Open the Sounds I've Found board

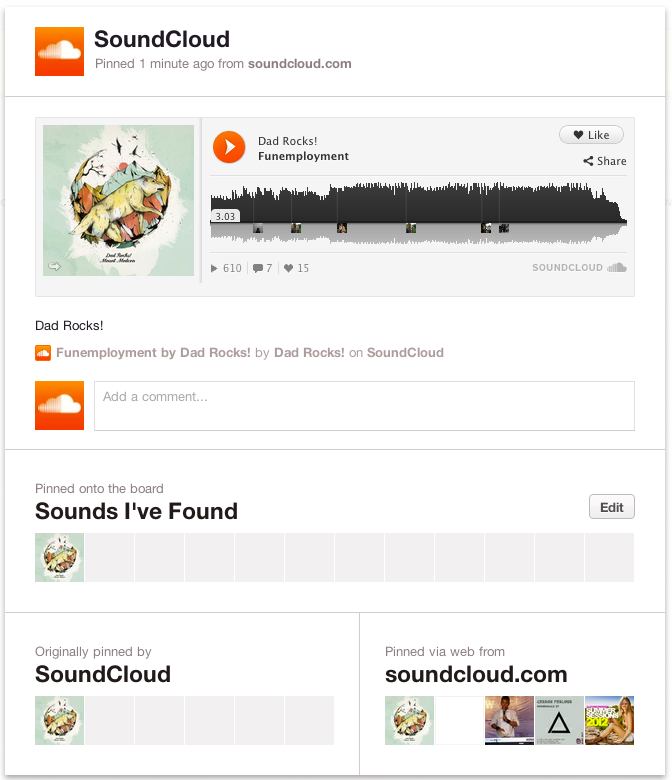point(136,512)
